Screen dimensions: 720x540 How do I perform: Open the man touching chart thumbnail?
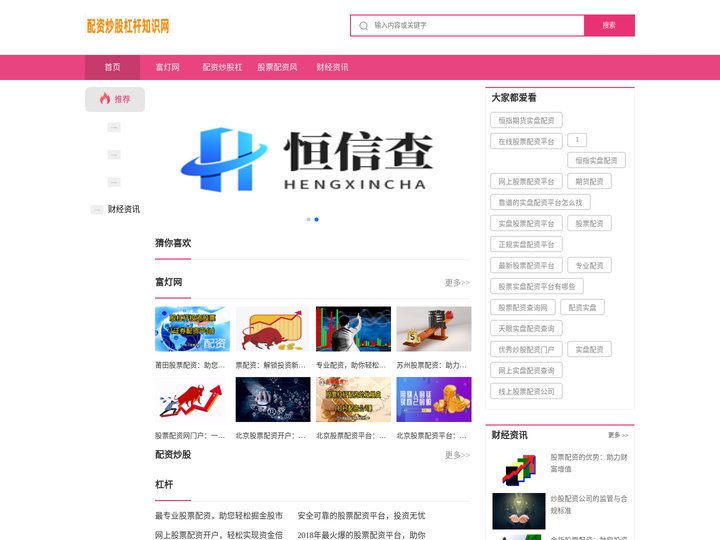click(354, 329)
